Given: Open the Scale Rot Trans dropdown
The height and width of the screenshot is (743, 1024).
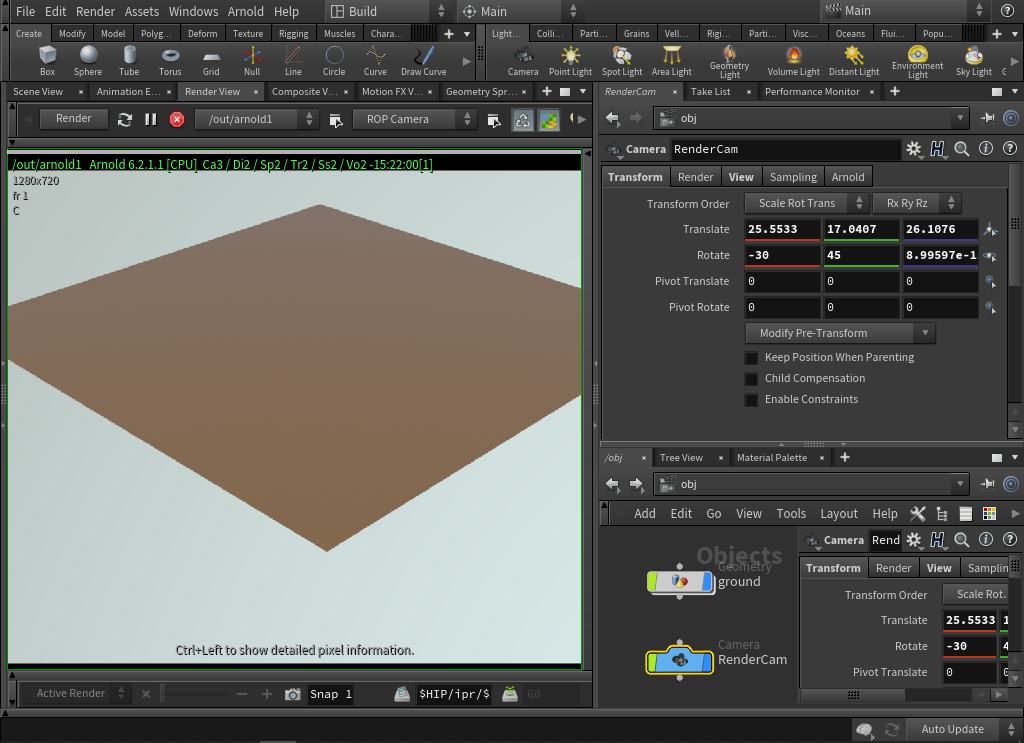Looking at the screenshot, I should click(806, 203).
